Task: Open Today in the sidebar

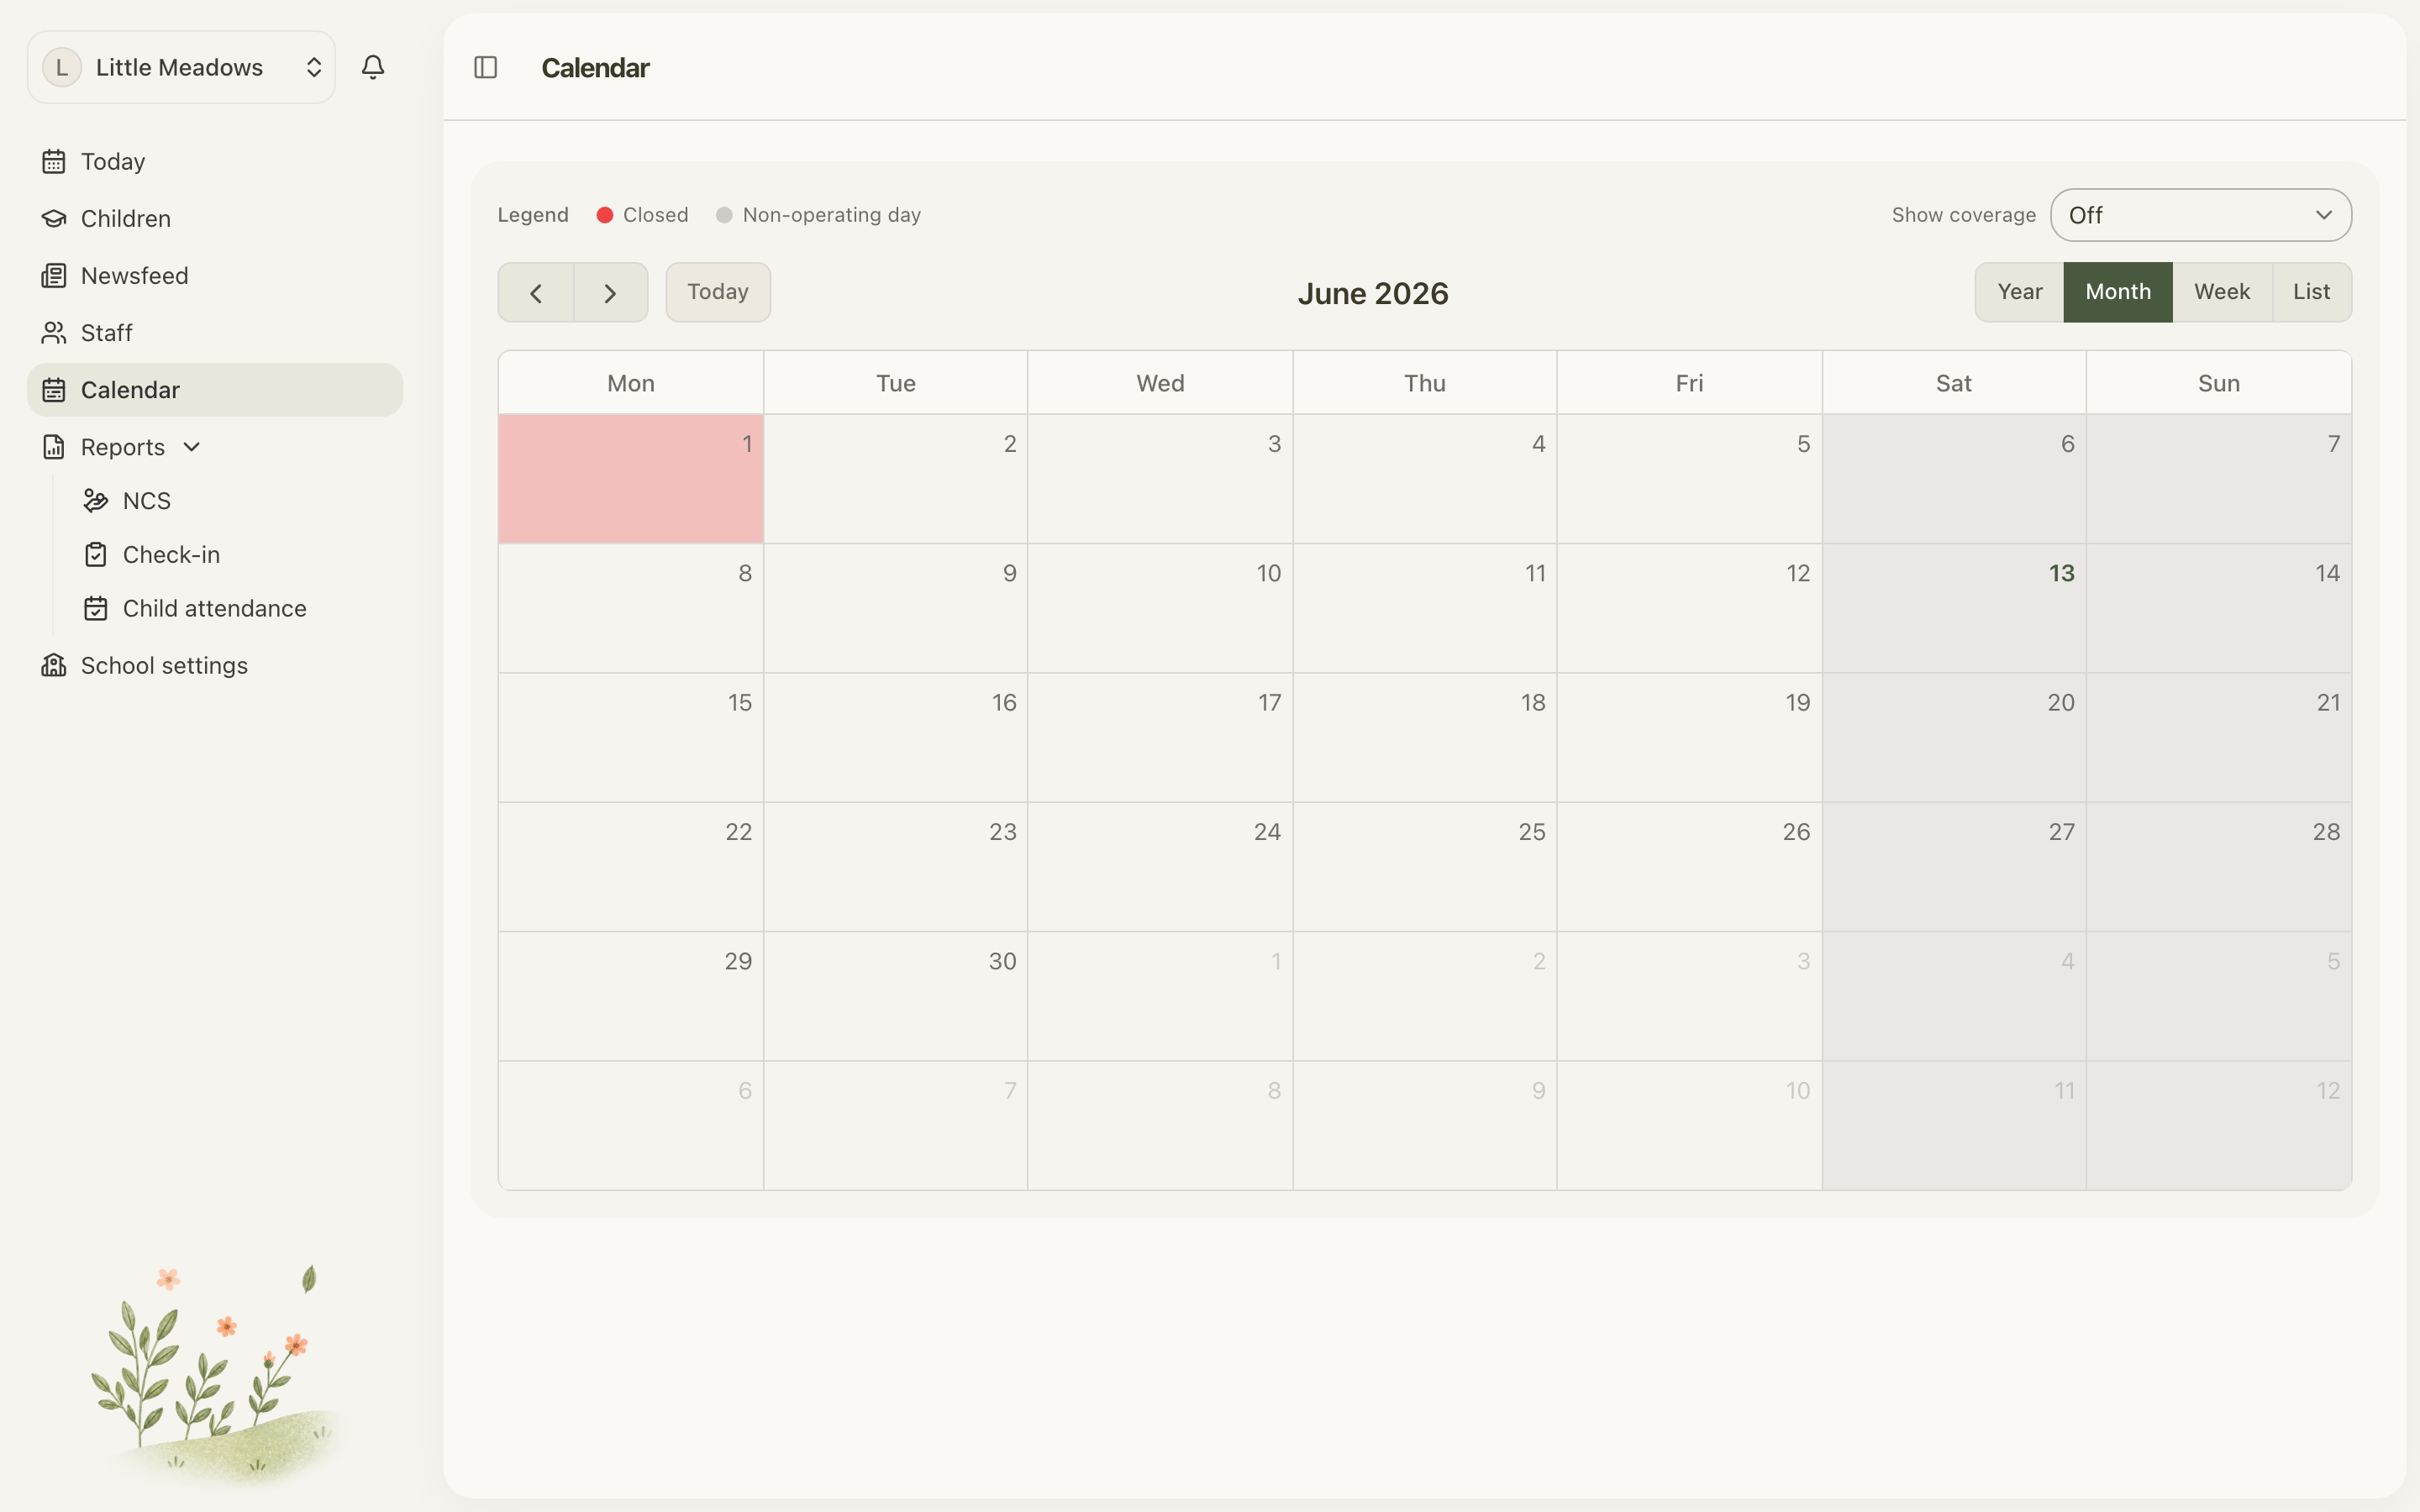Action: pos(215,161)
